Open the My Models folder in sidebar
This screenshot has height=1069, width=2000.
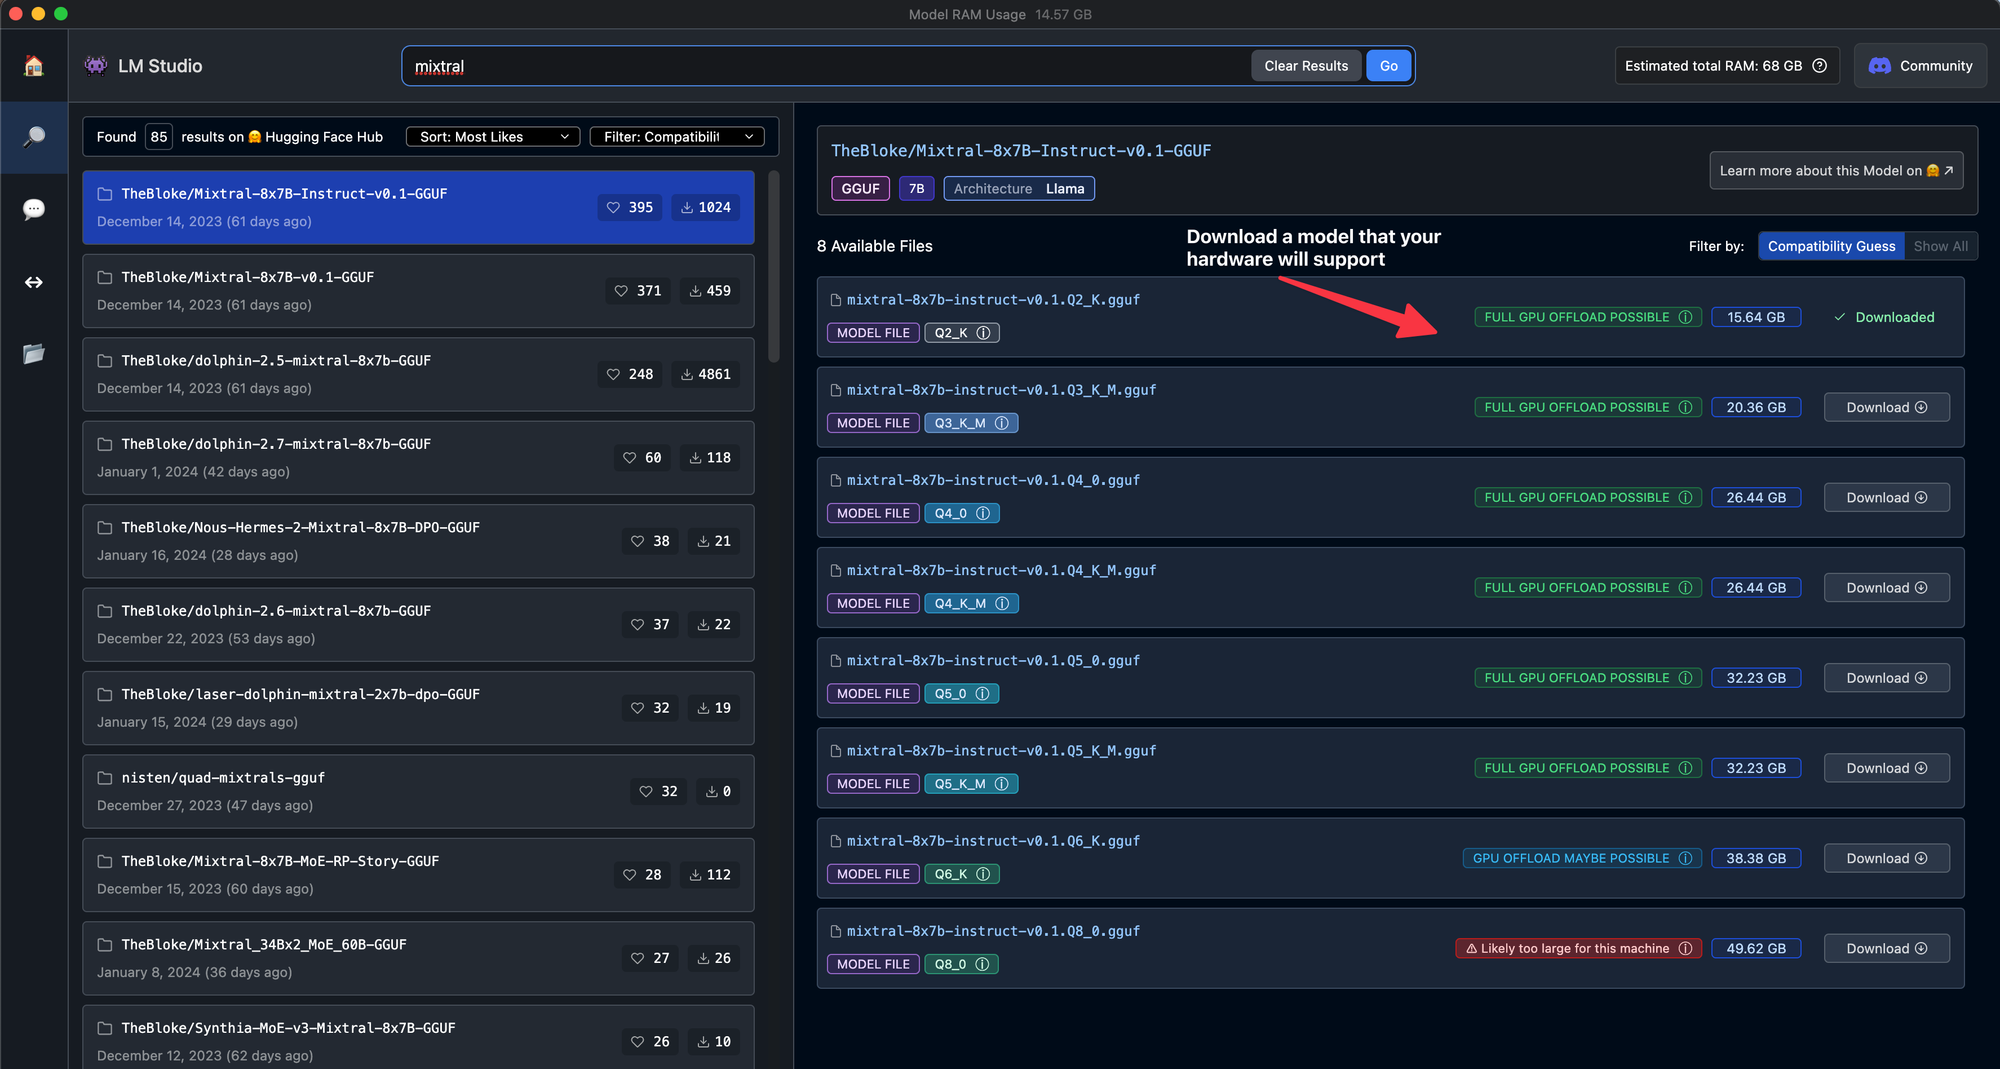pos(34,354)
